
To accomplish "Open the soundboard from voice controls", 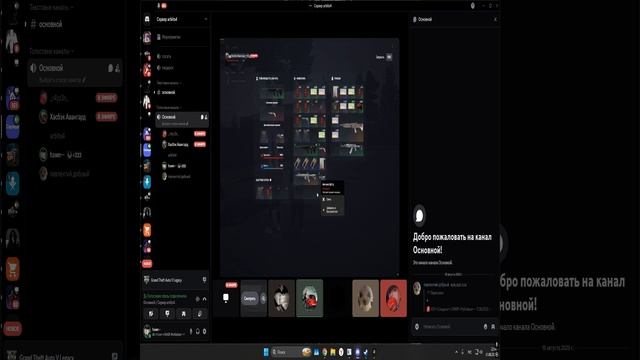I will (200, 313).
